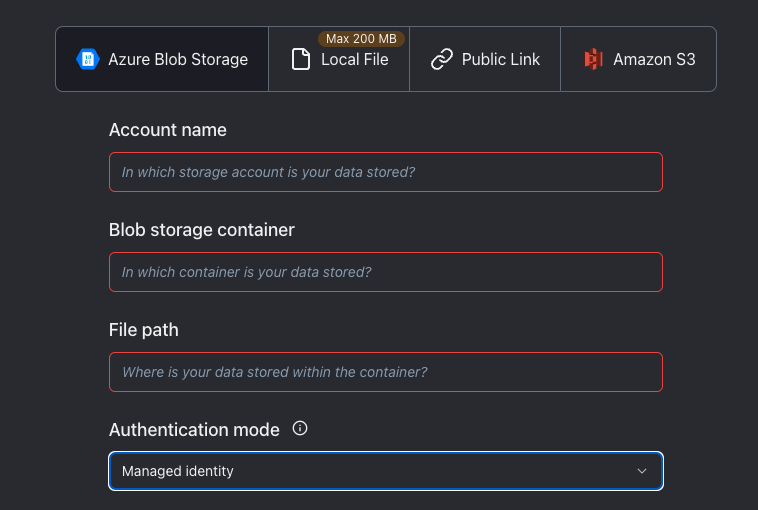Viewport: 758px width, 510px height.
Task: Click the Public Link chain icon
Action: click(442, 59)
